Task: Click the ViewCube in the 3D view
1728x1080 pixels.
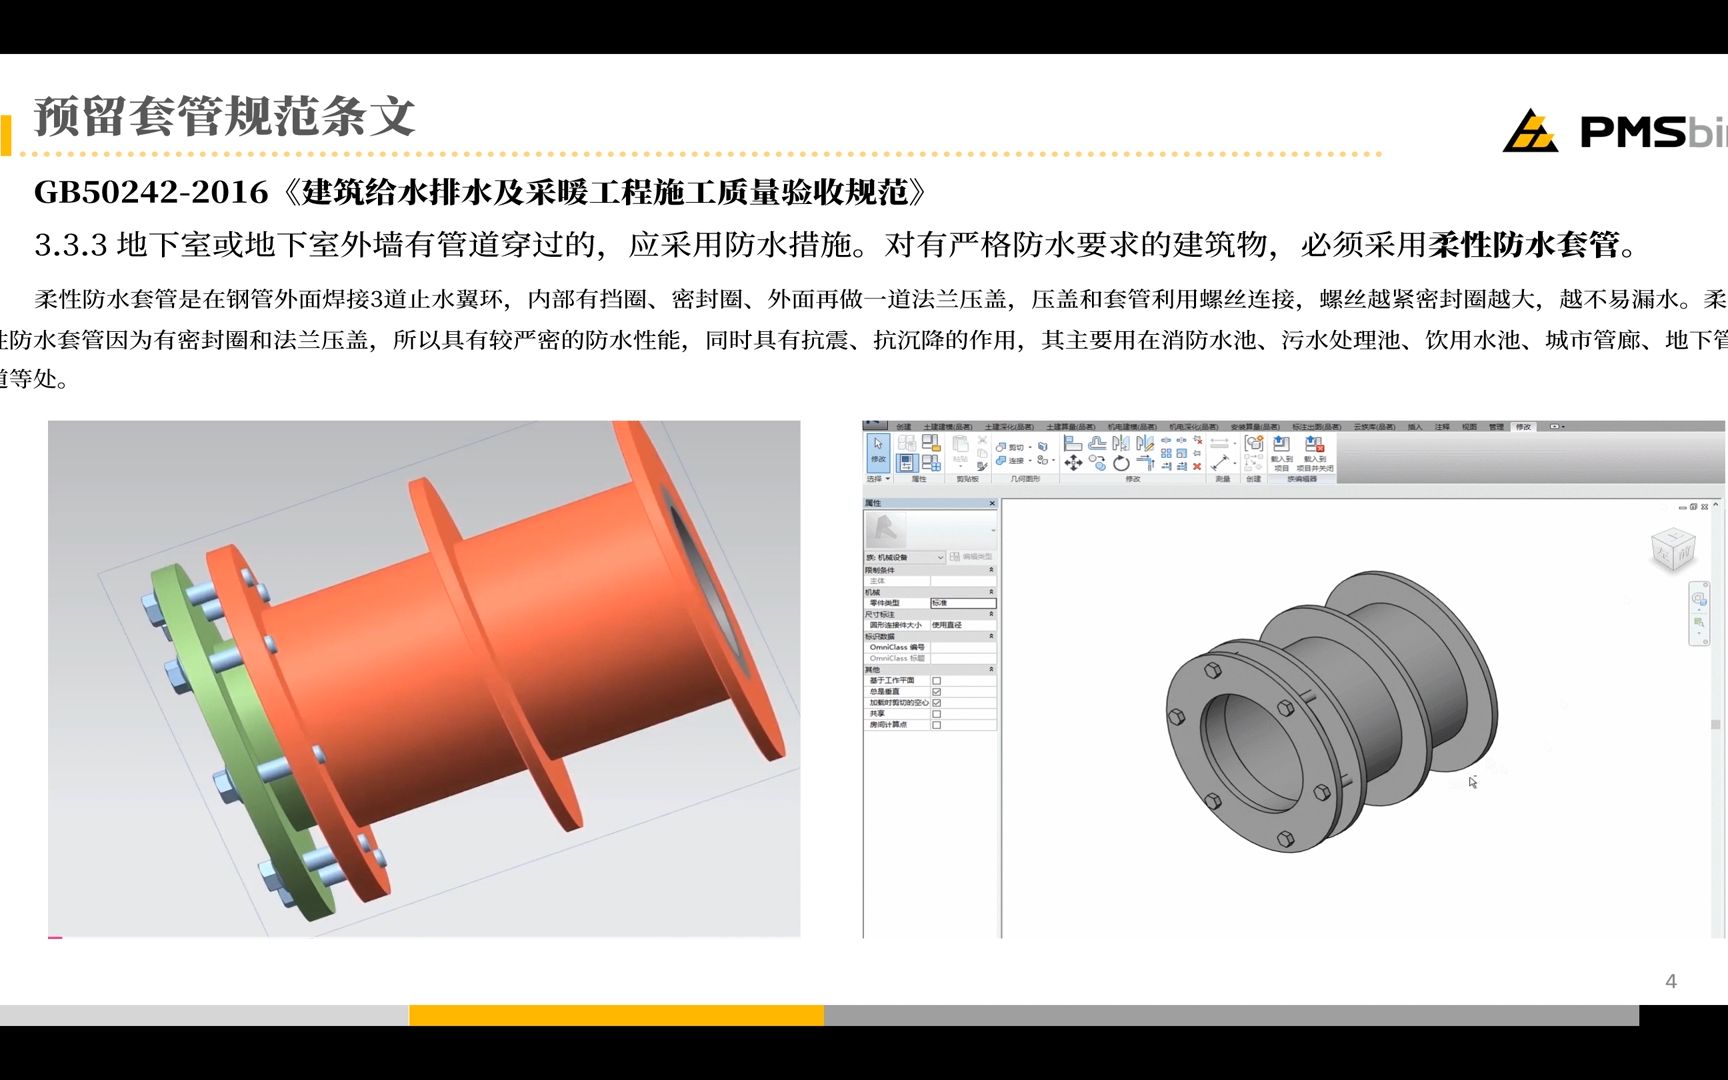Action: click(x=1673, y=550)
